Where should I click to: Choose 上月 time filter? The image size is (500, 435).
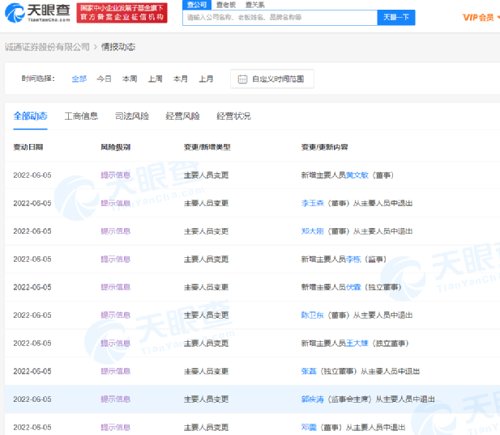click(x=206, y=79)
